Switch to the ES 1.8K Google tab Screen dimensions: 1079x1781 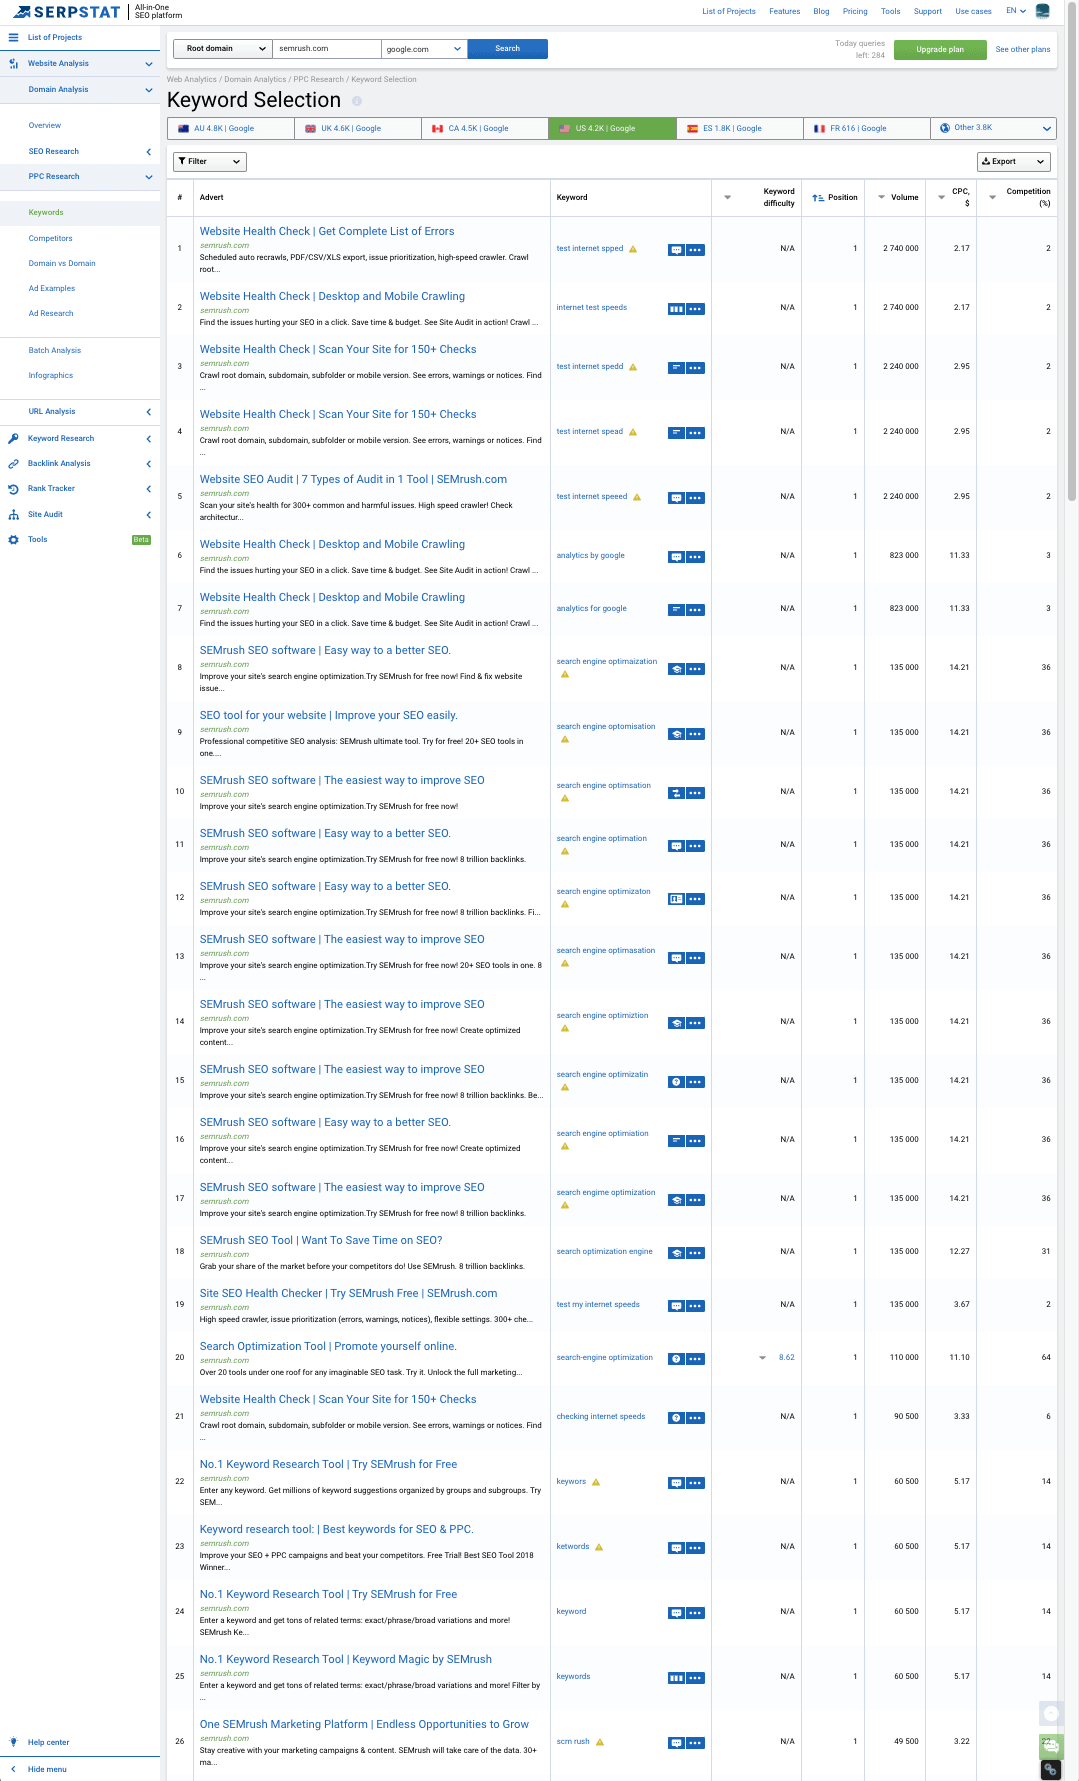[740, 128]
